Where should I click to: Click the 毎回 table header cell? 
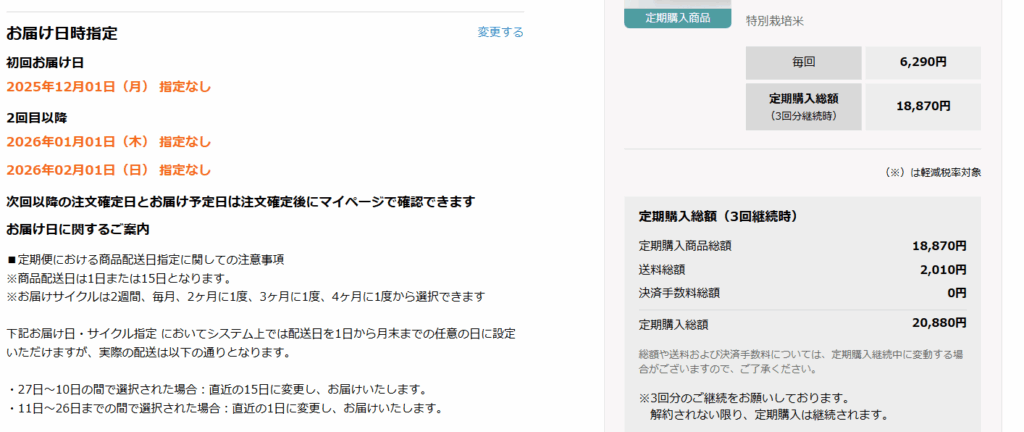tap(803, 62)
